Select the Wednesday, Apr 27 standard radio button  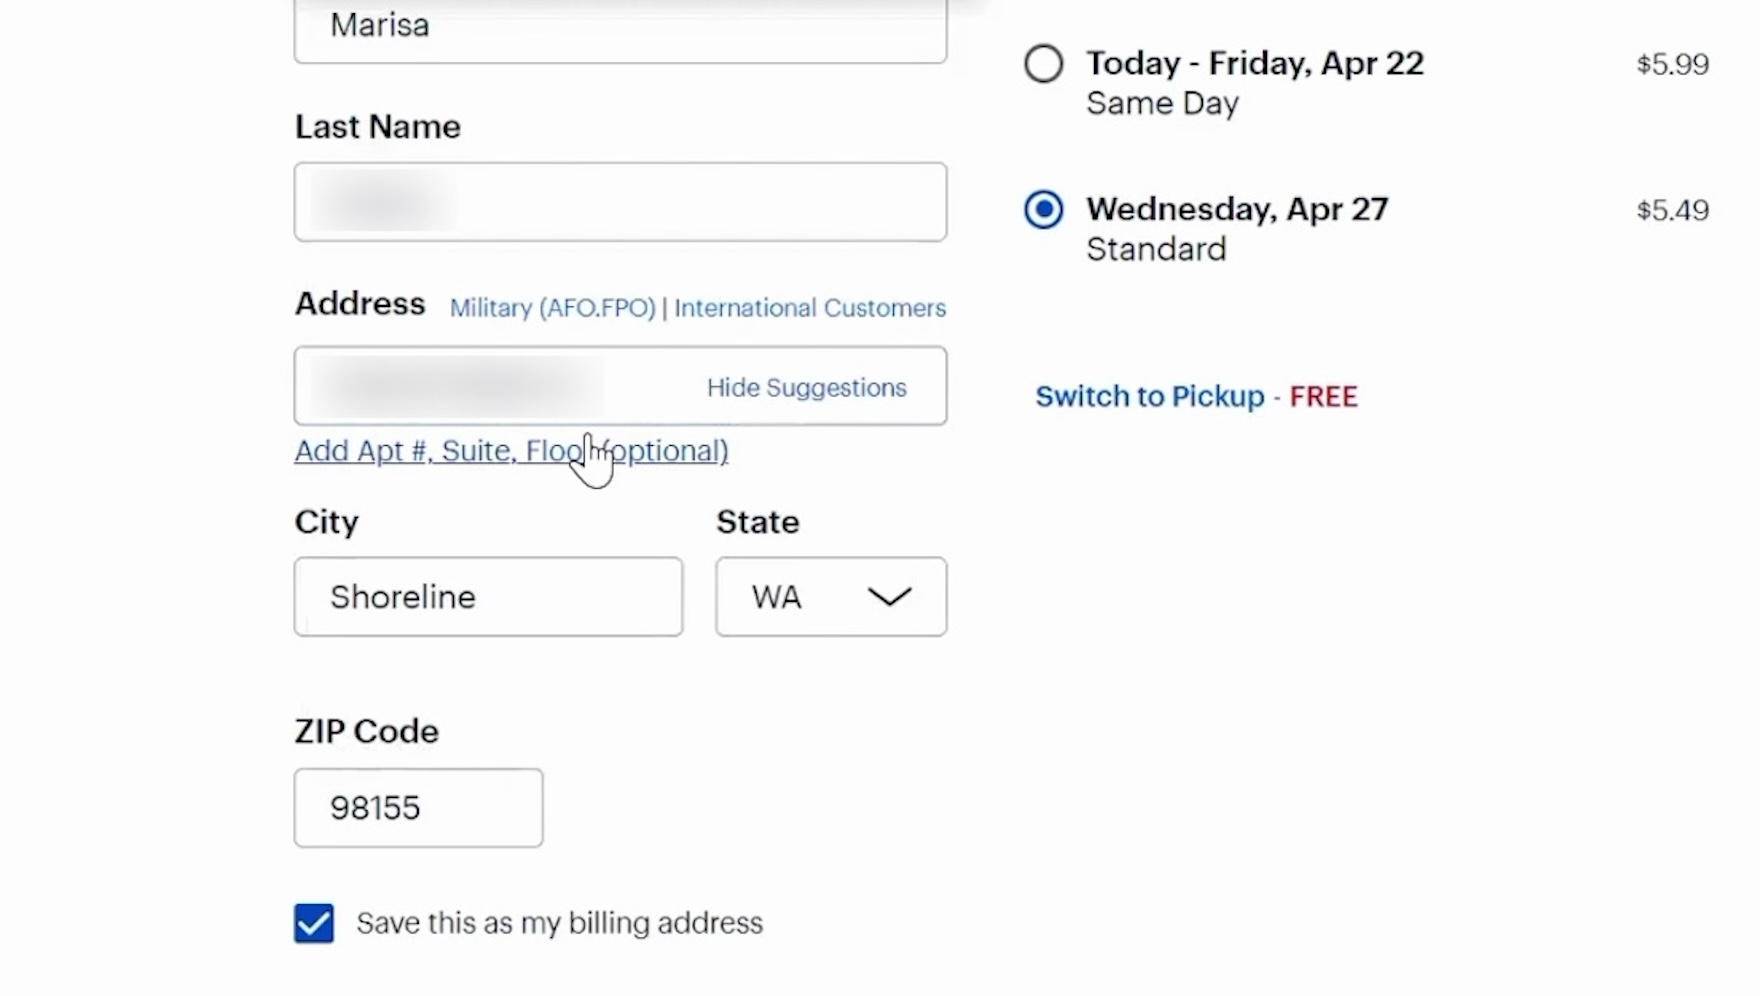click(1043, 210)
